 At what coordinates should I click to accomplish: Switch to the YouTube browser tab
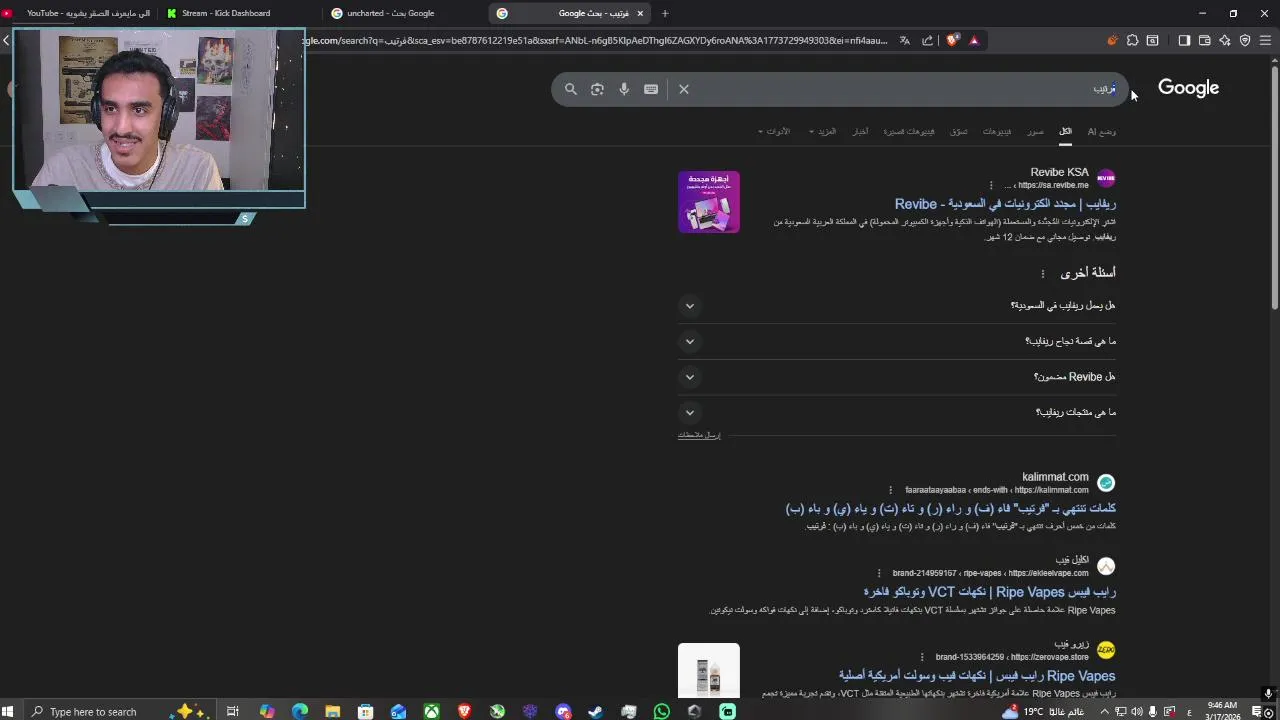(x=80, y=13)
